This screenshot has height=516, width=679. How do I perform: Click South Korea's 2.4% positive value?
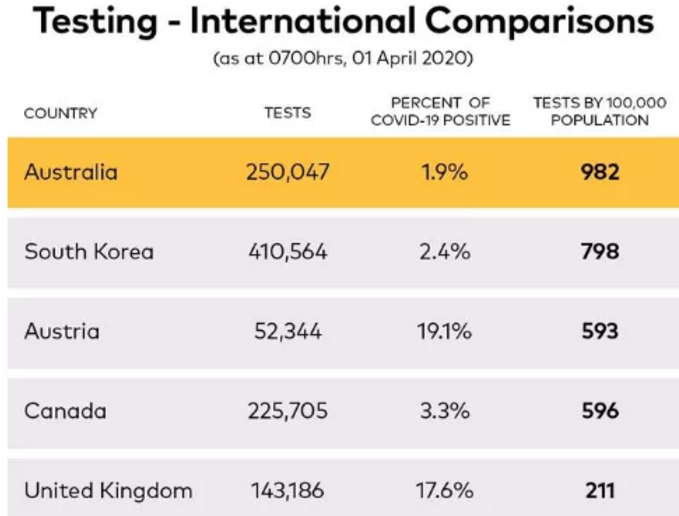click(x=444, y=251)
